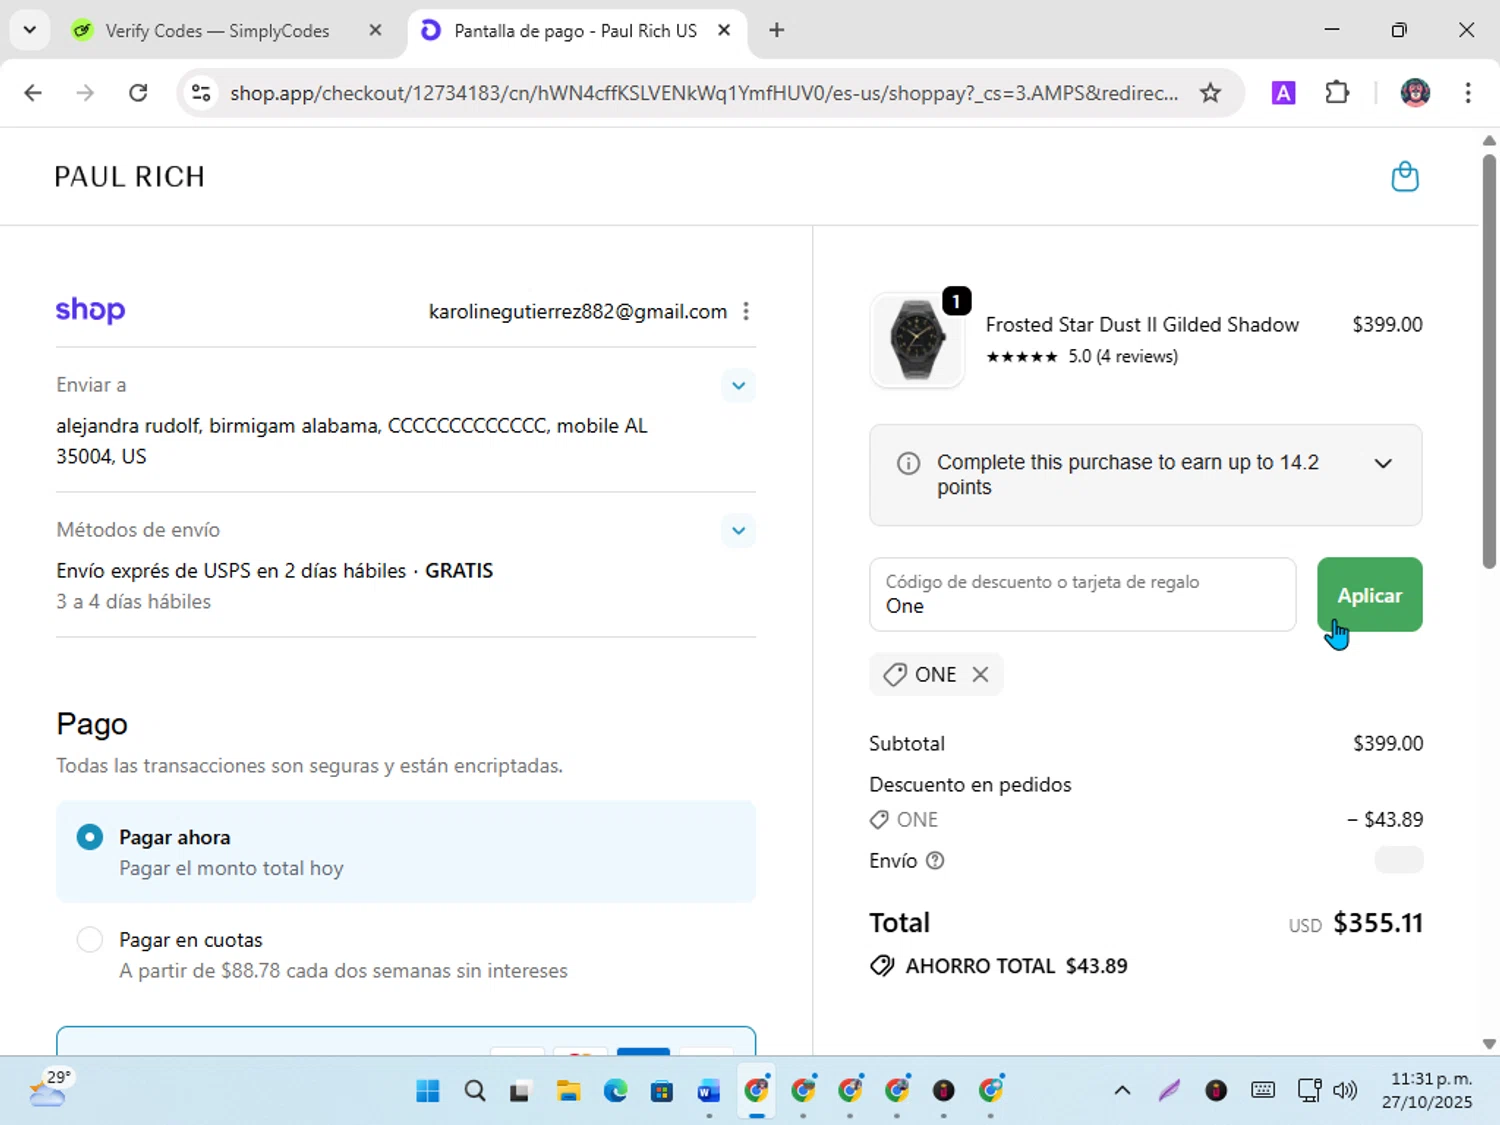Click the purple feather tray icon
1500x1125 pixels.
point(1169,1091)
